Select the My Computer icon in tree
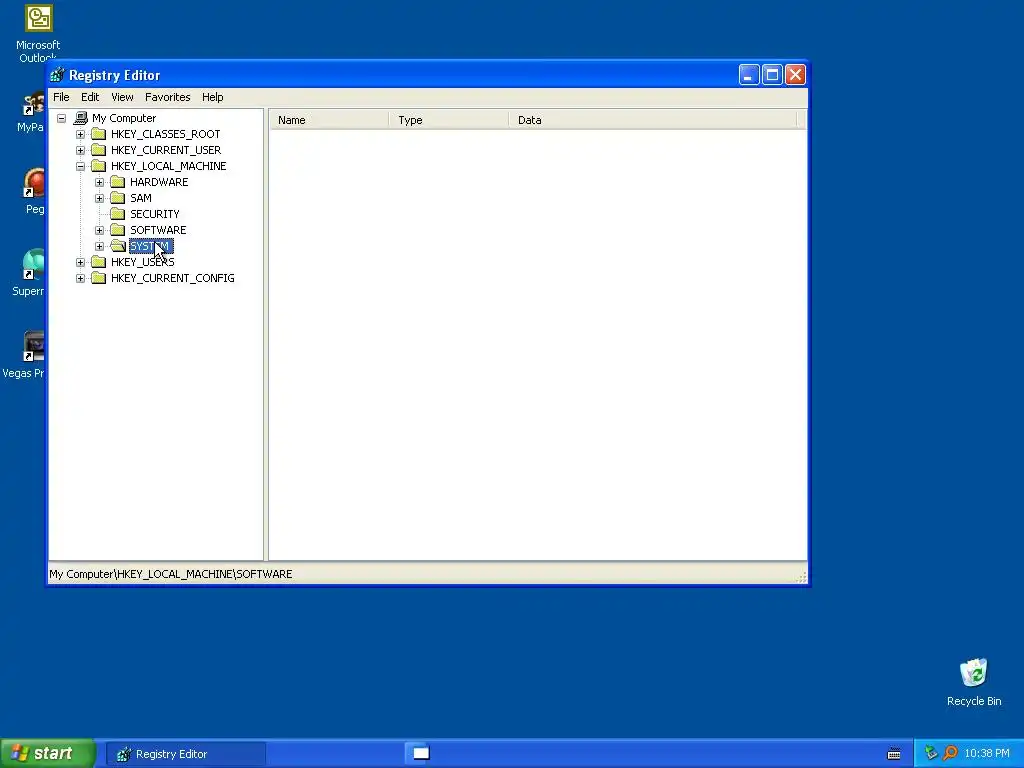The height and width of the screenshot is (768, 1024). 80,118
